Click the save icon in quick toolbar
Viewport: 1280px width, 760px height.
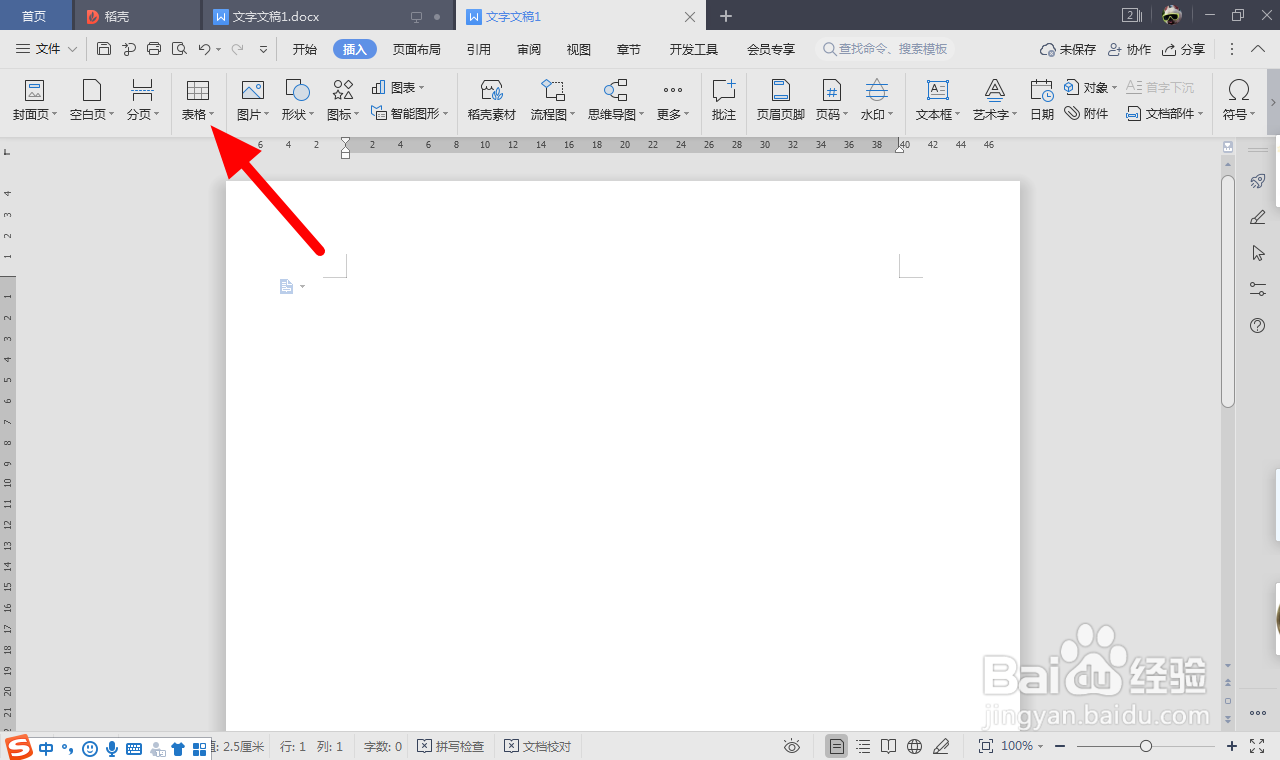[x=104, y=49]
